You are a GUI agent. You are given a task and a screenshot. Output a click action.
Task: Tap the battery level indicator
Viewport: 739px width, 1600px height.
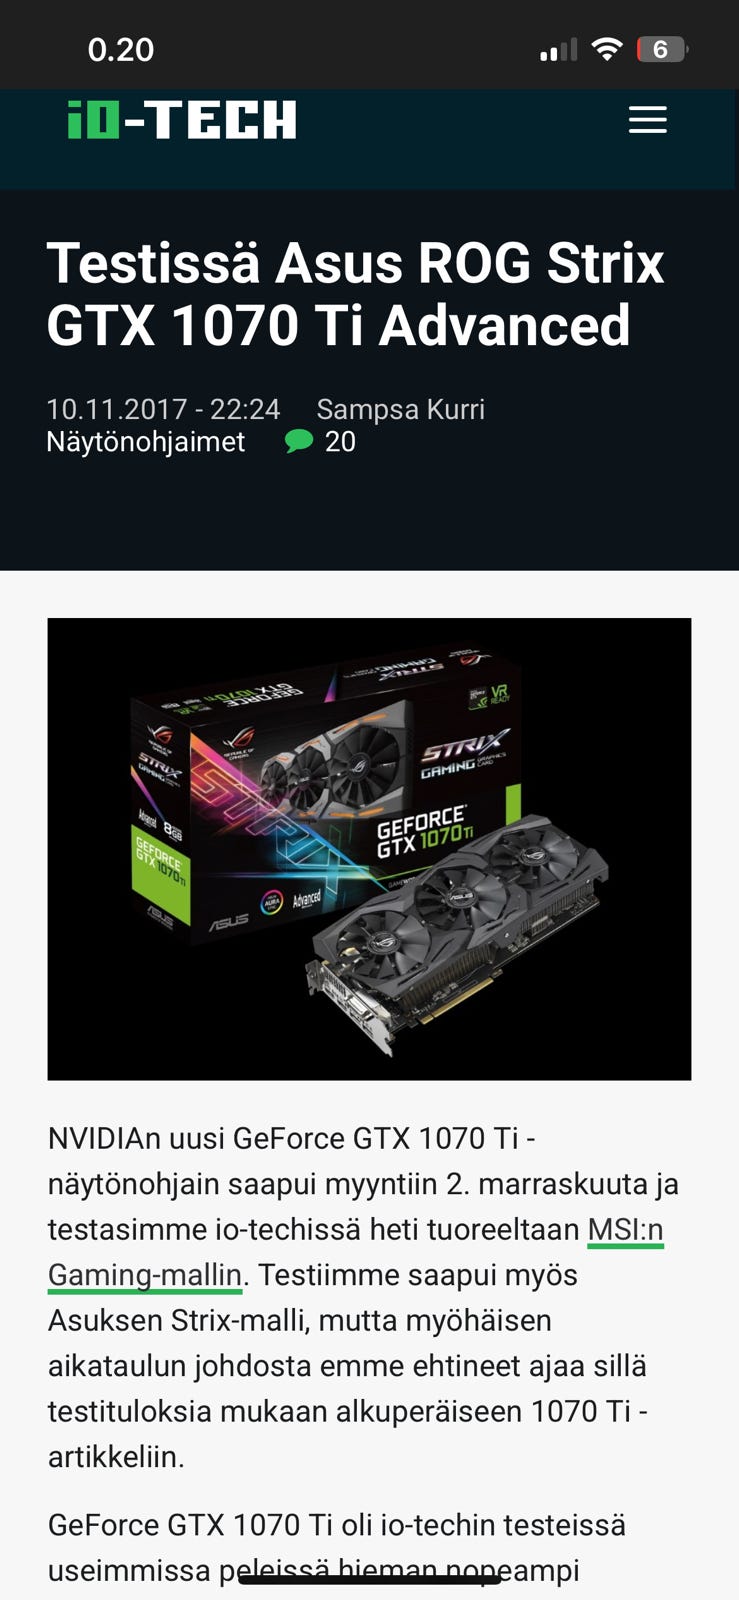pos(662,49)
